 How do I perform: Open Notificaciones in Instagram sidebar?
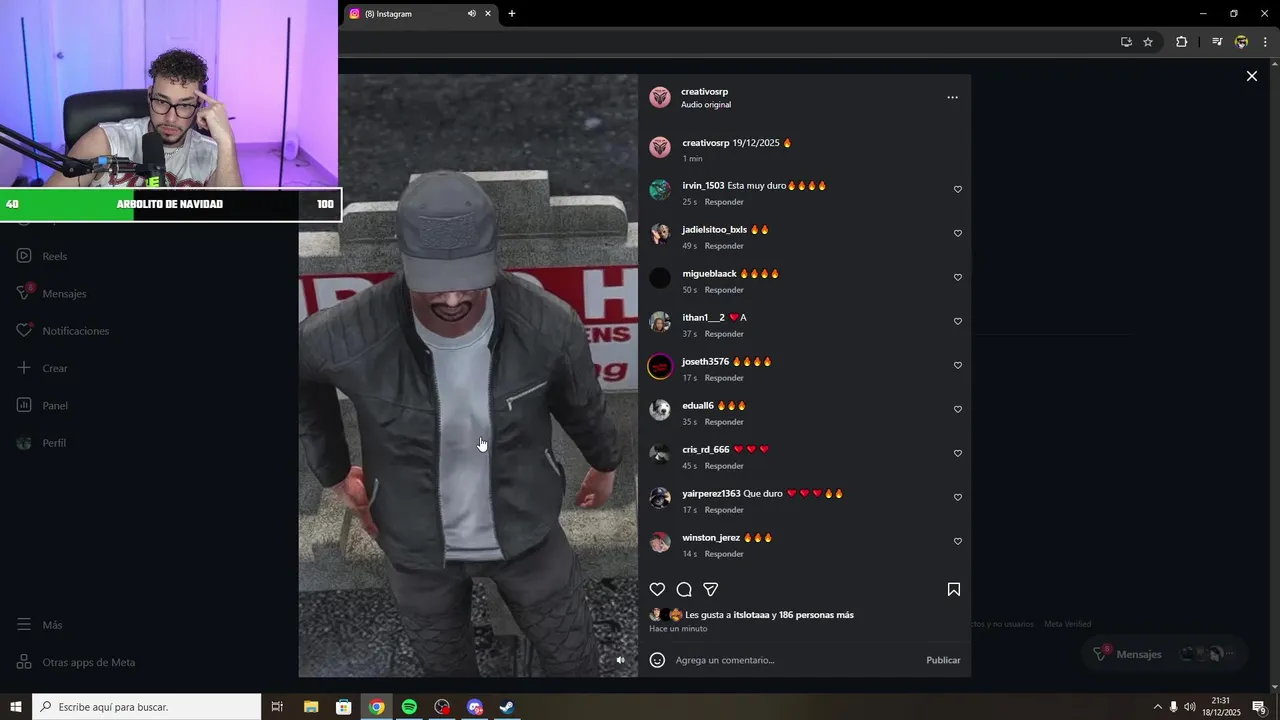tap(62, 331)
